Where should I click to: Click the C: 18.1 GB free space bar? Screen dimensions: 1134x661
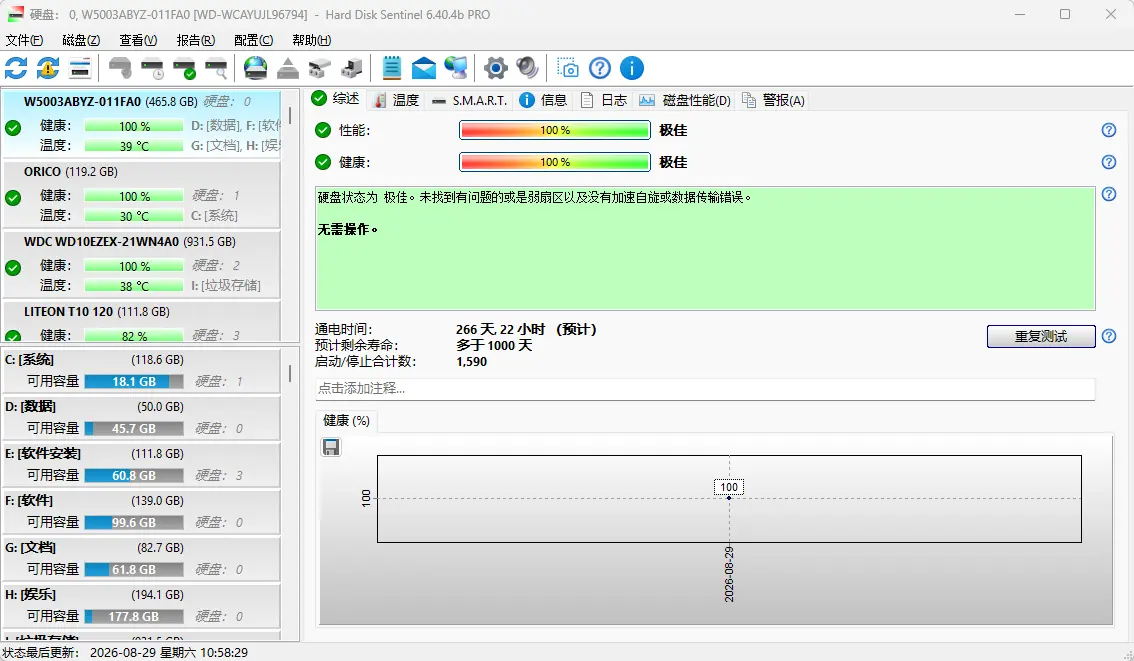[134, 381]
